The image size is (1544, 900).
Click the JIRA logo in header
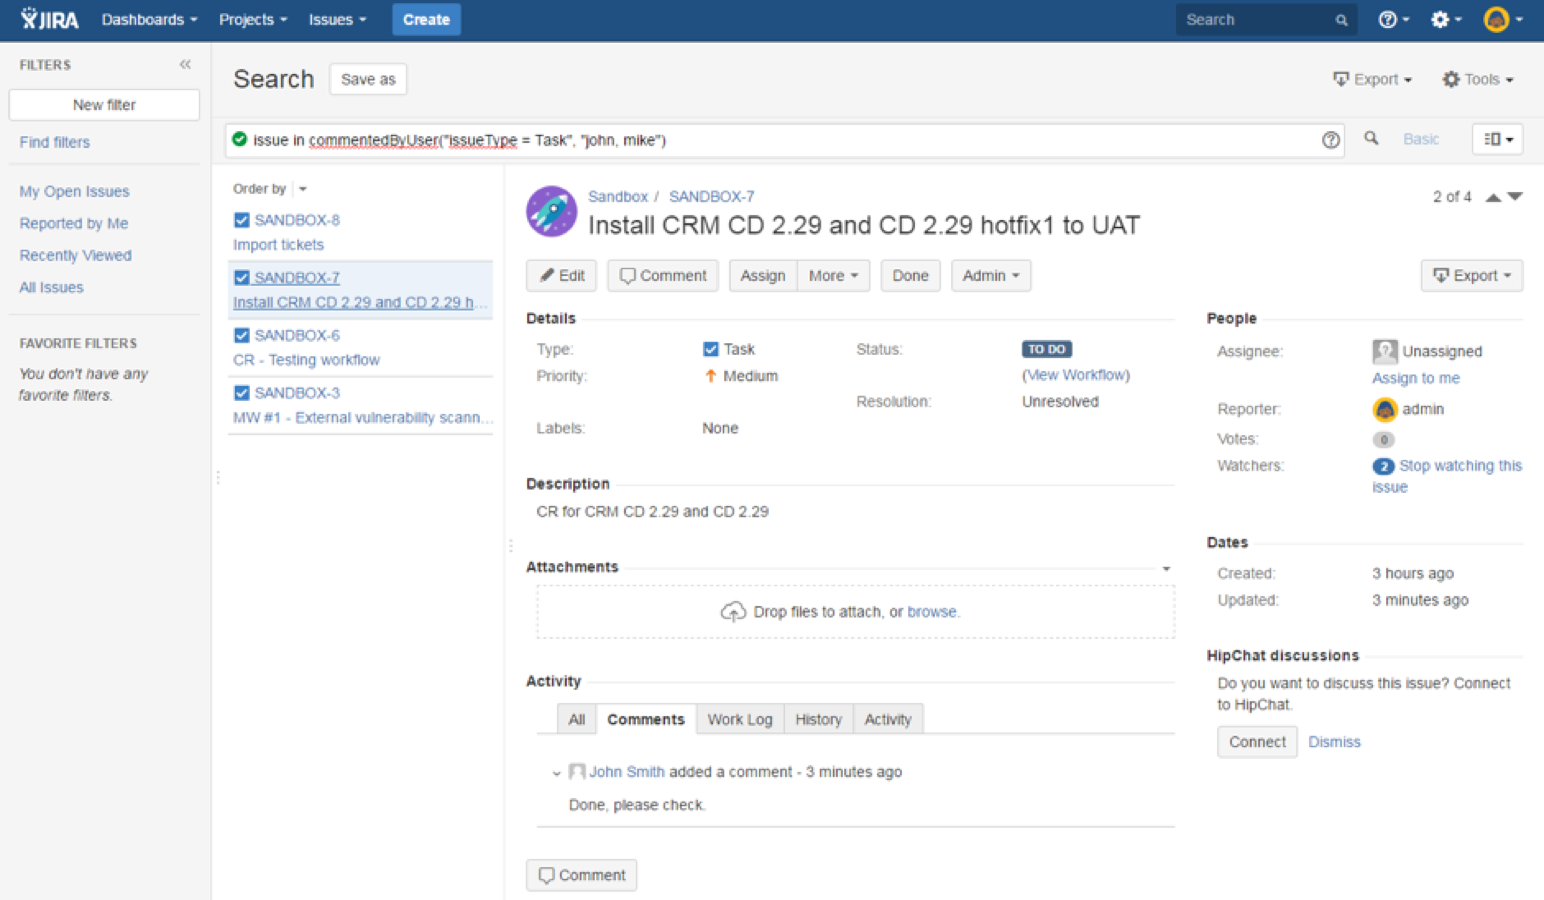click(x=49, y=19)
